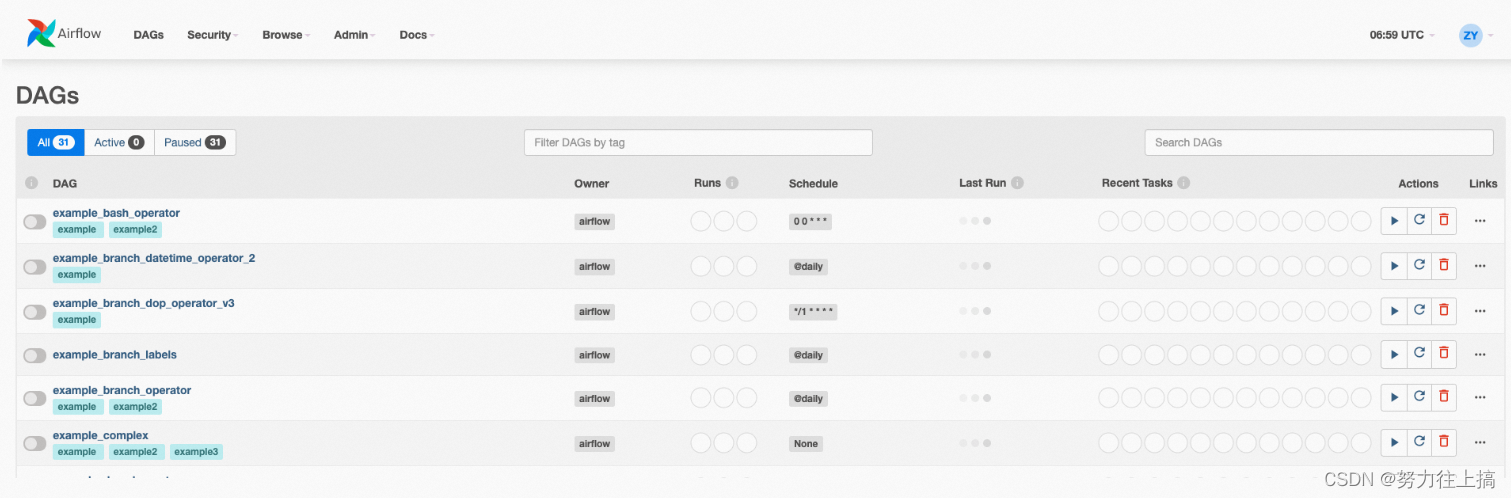Viewport: 1511px width, 498px height.
Task: Open the example_branch_operator link
Action: (x=122, y=390)
